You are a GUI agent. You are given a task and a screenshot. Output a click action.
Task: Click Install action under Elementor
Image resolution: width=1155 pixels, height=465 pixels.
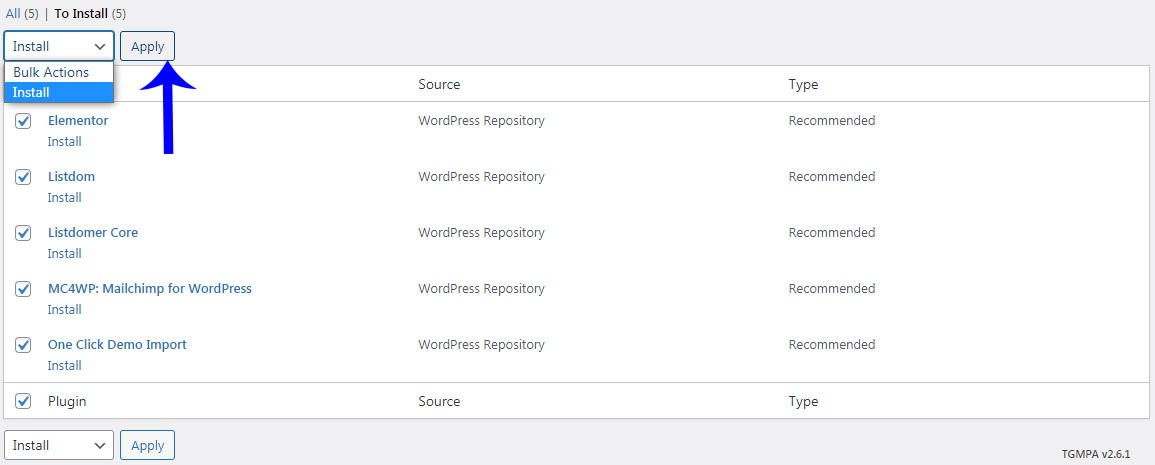(x=65, y=142)
